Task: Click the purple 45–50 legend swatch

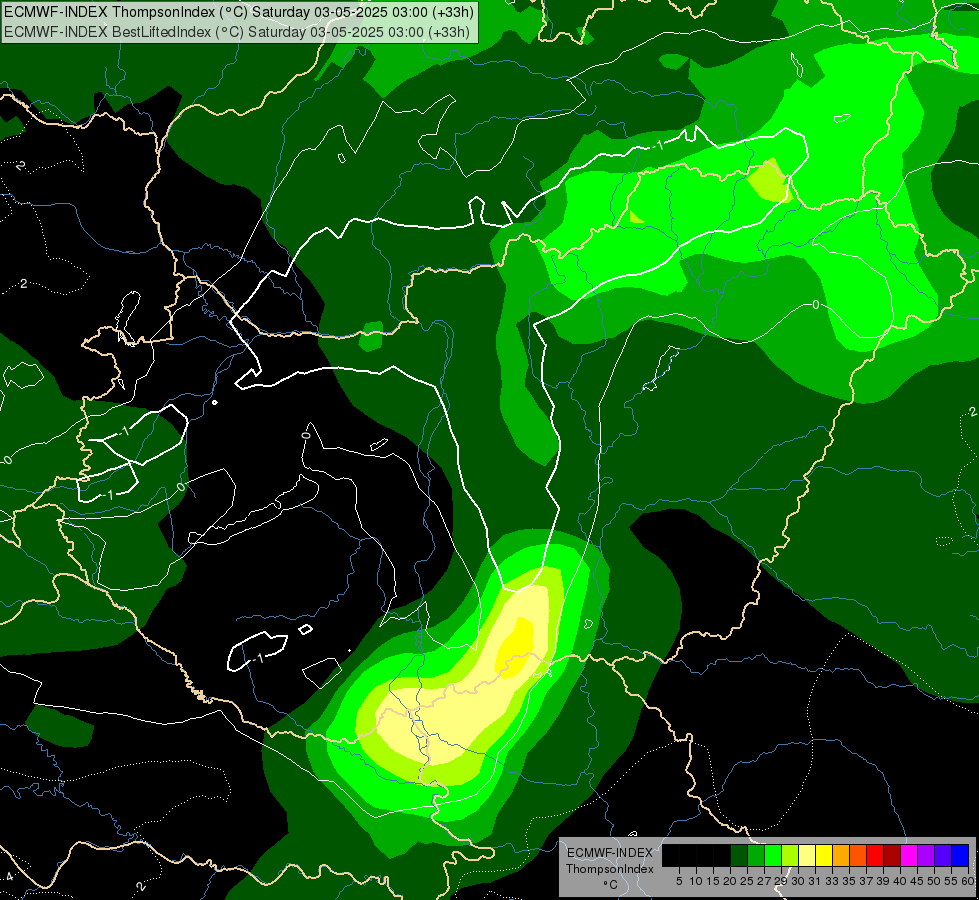Action: click(x=926, y=855)
